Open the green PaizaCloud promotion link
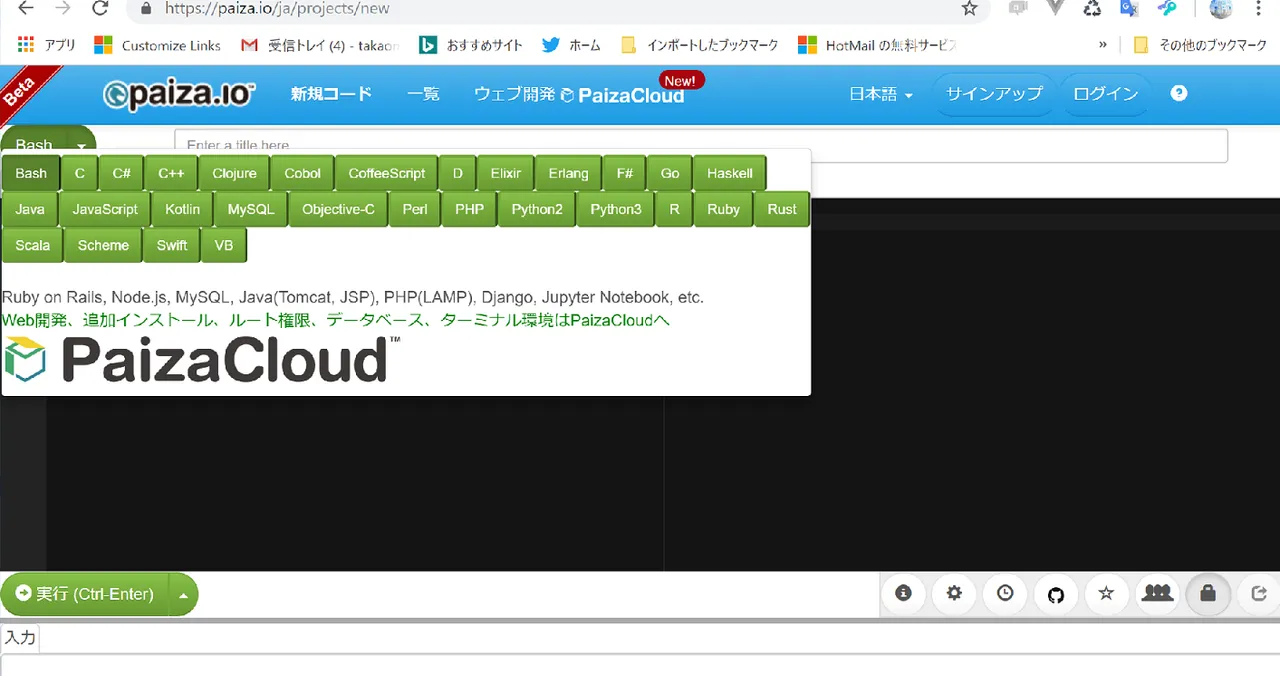The width and height of the screenshot is (1280, 676). [336, 320]
